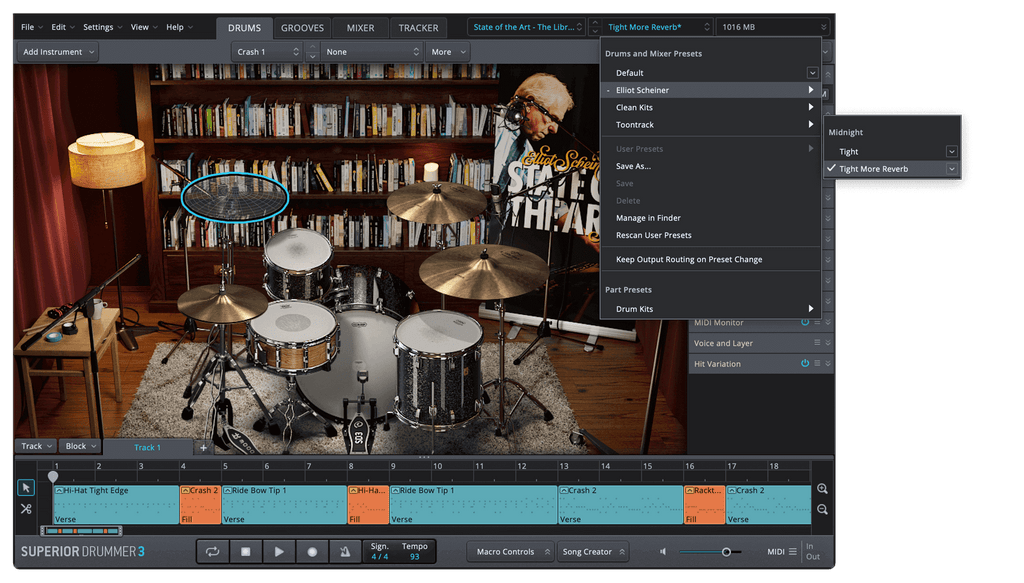Image resolution: width=1024 pixels, height=583 pixels.
Task: Add a new track with plus button
Action: (x=203, y=447)
